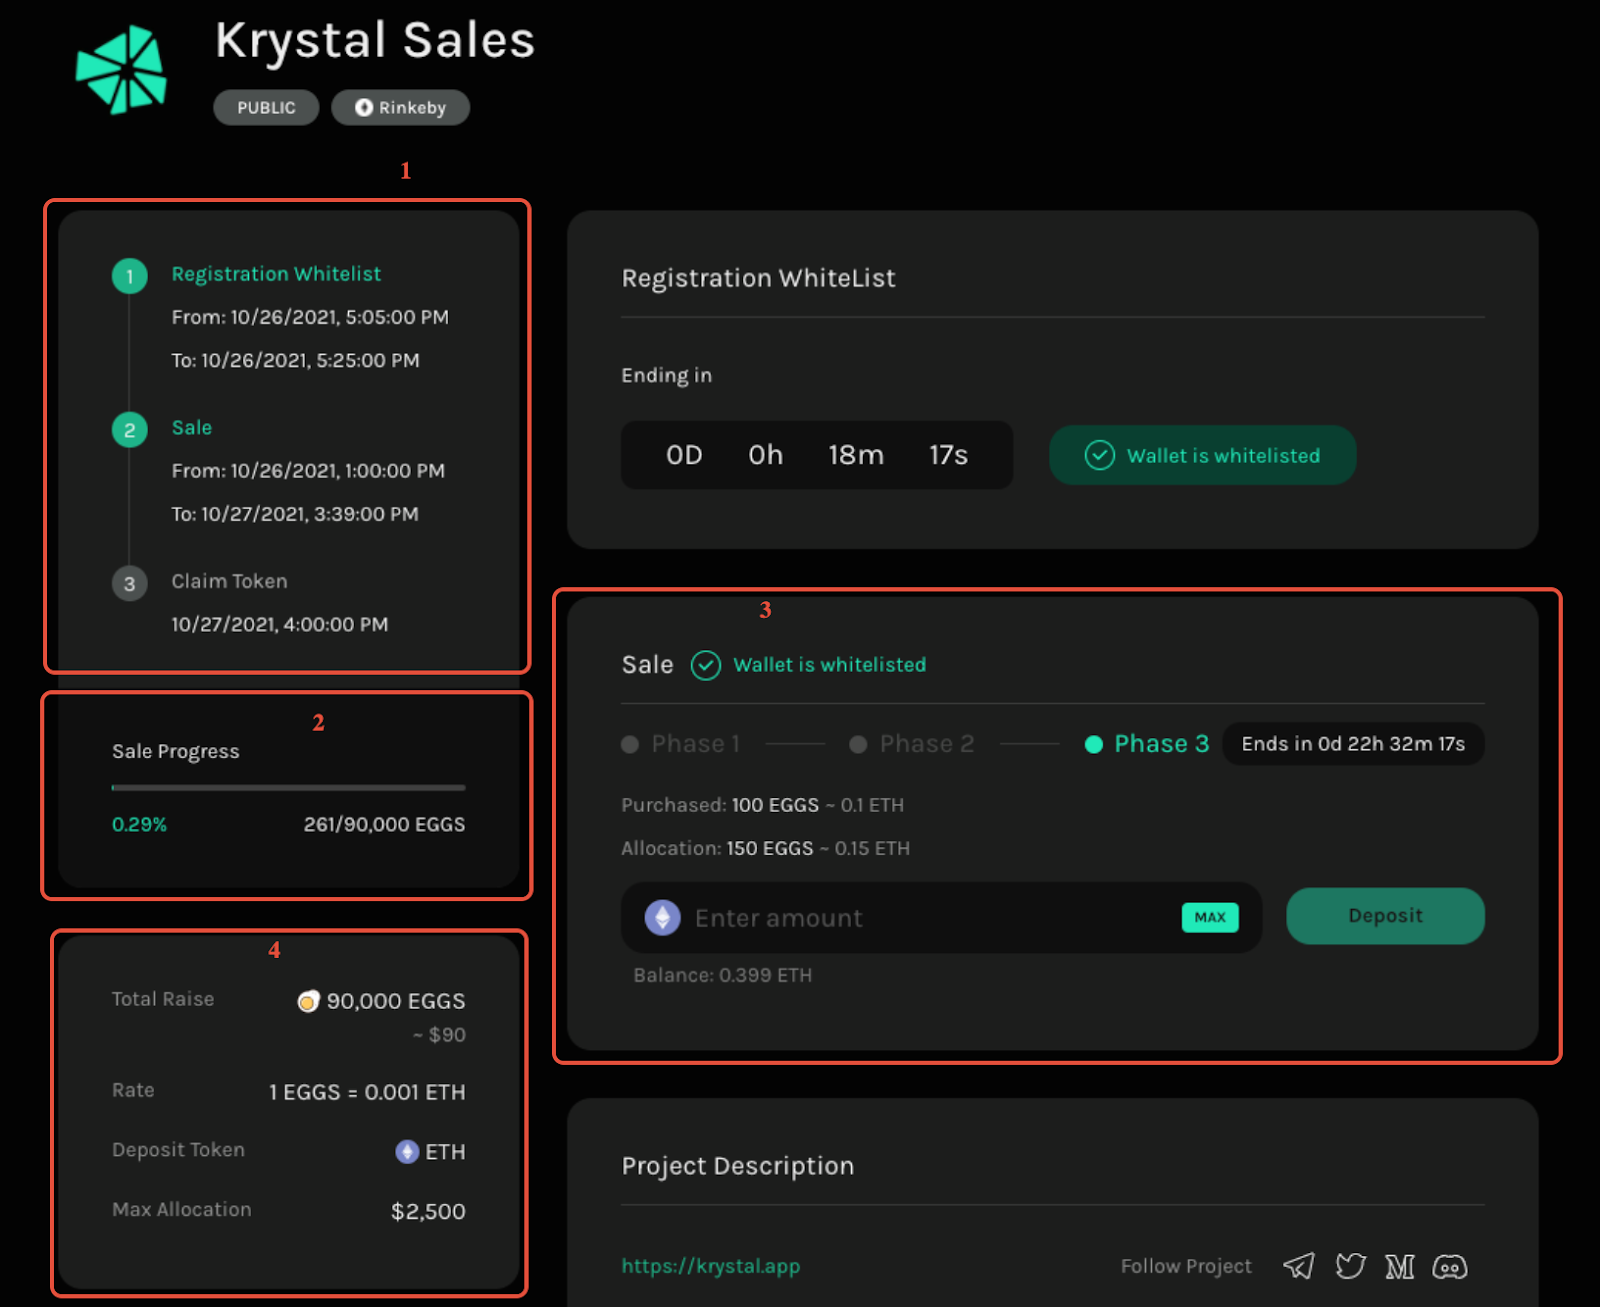The image size is (1600, 1307).
Task: Click the MAX amount button
Action: point(1210,917)
